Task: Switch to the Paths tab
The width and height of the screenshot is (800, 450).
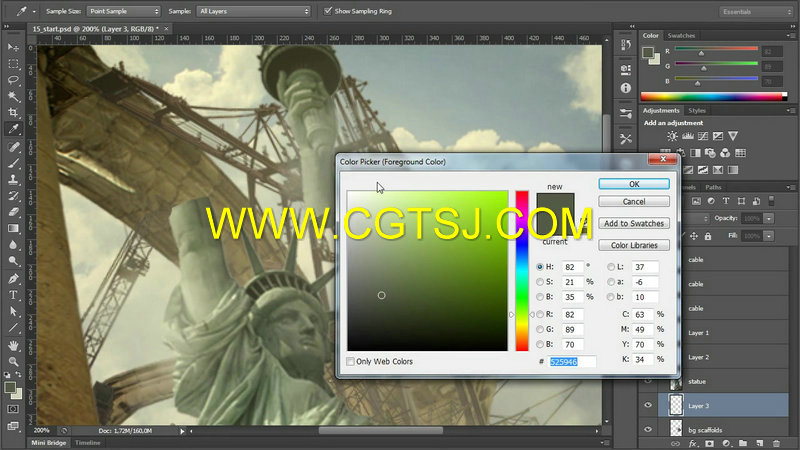Action: 713,187
